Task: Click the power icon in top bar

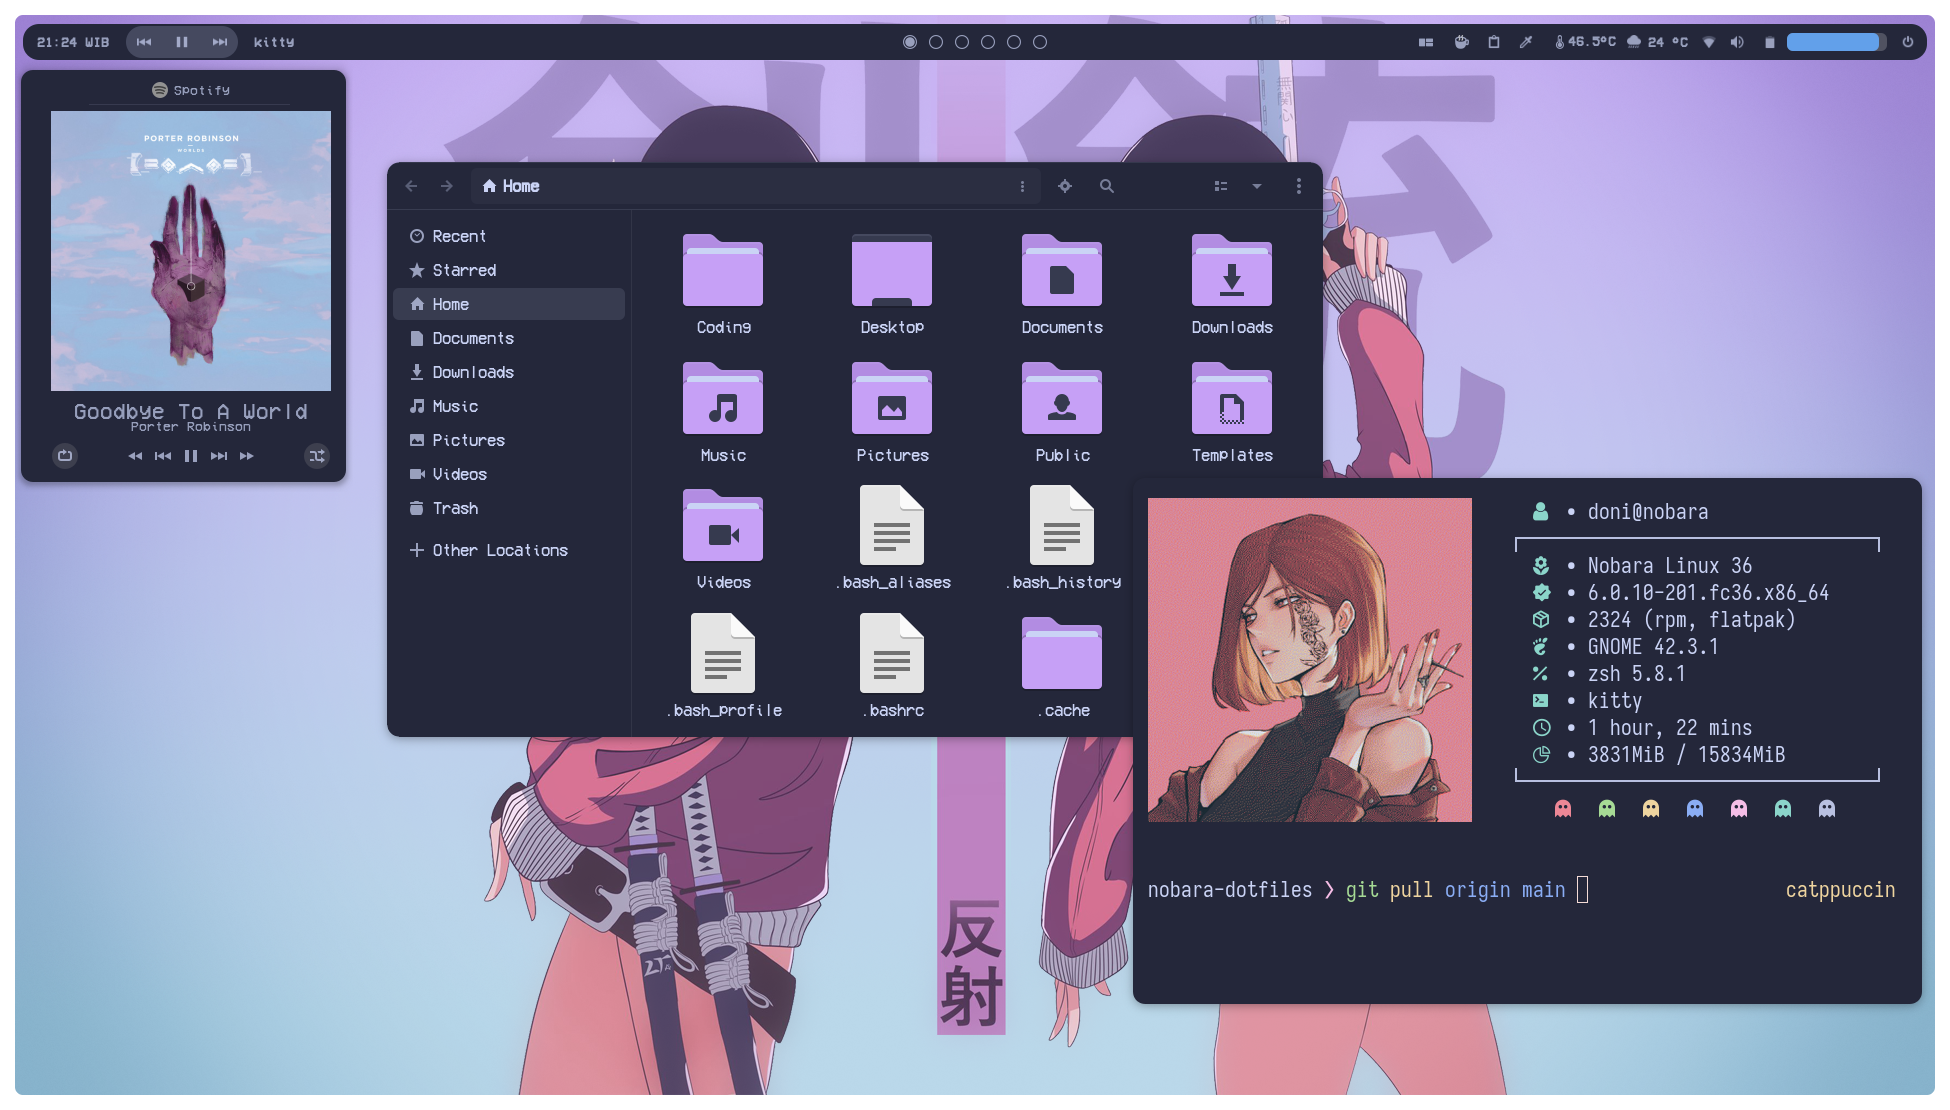Action: 1908,42
